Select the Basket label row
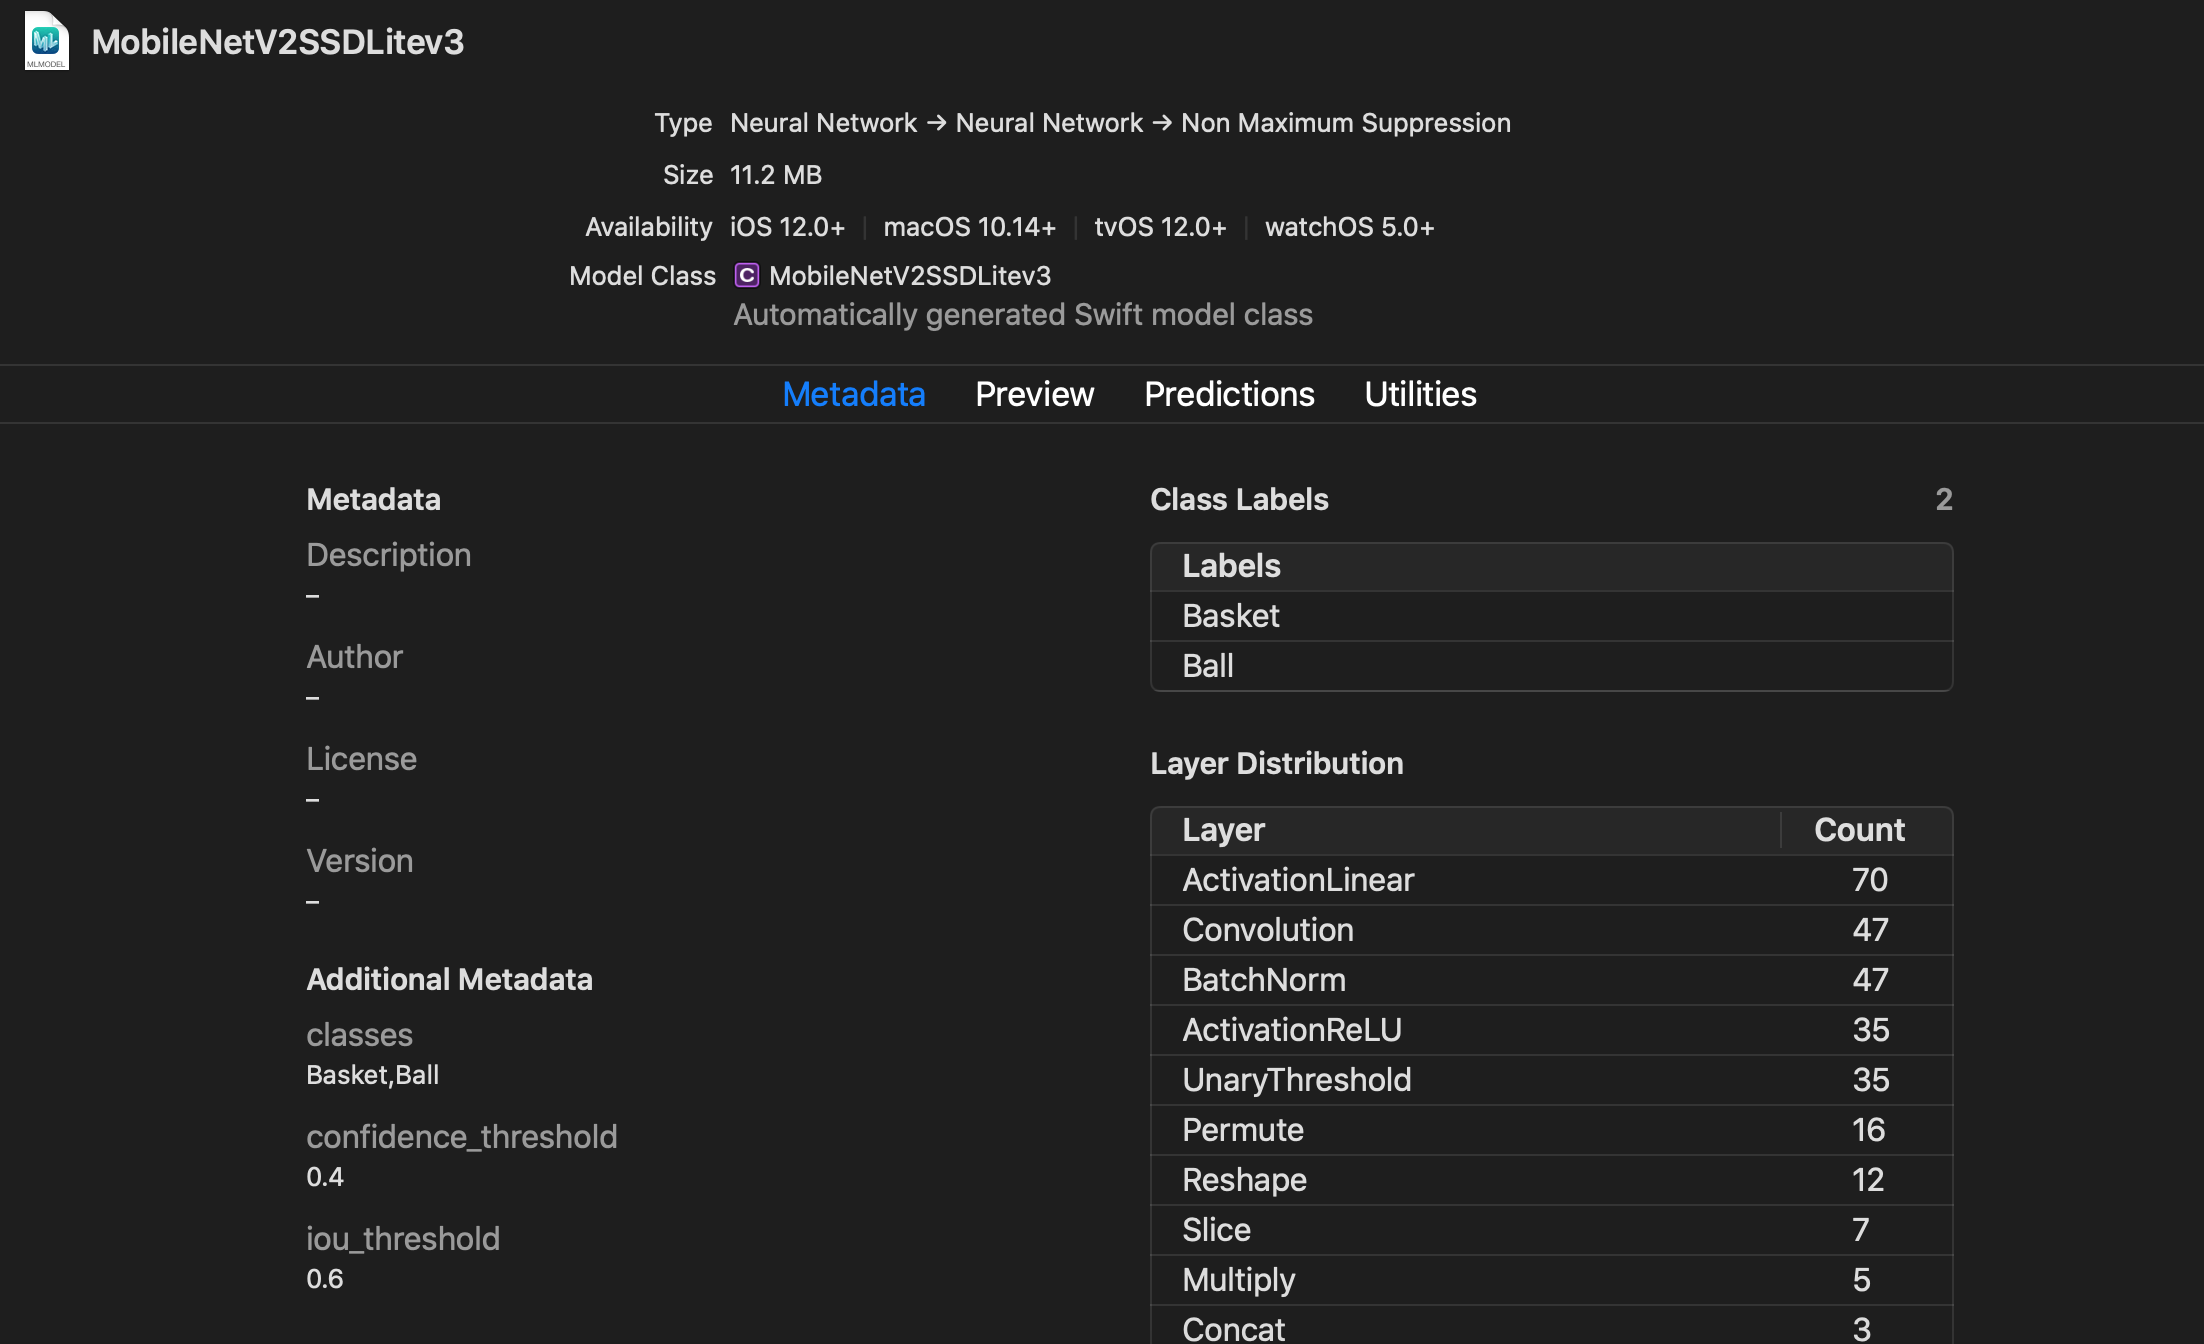Viewport: 2204px width, 1344px height. (1231, 616)
